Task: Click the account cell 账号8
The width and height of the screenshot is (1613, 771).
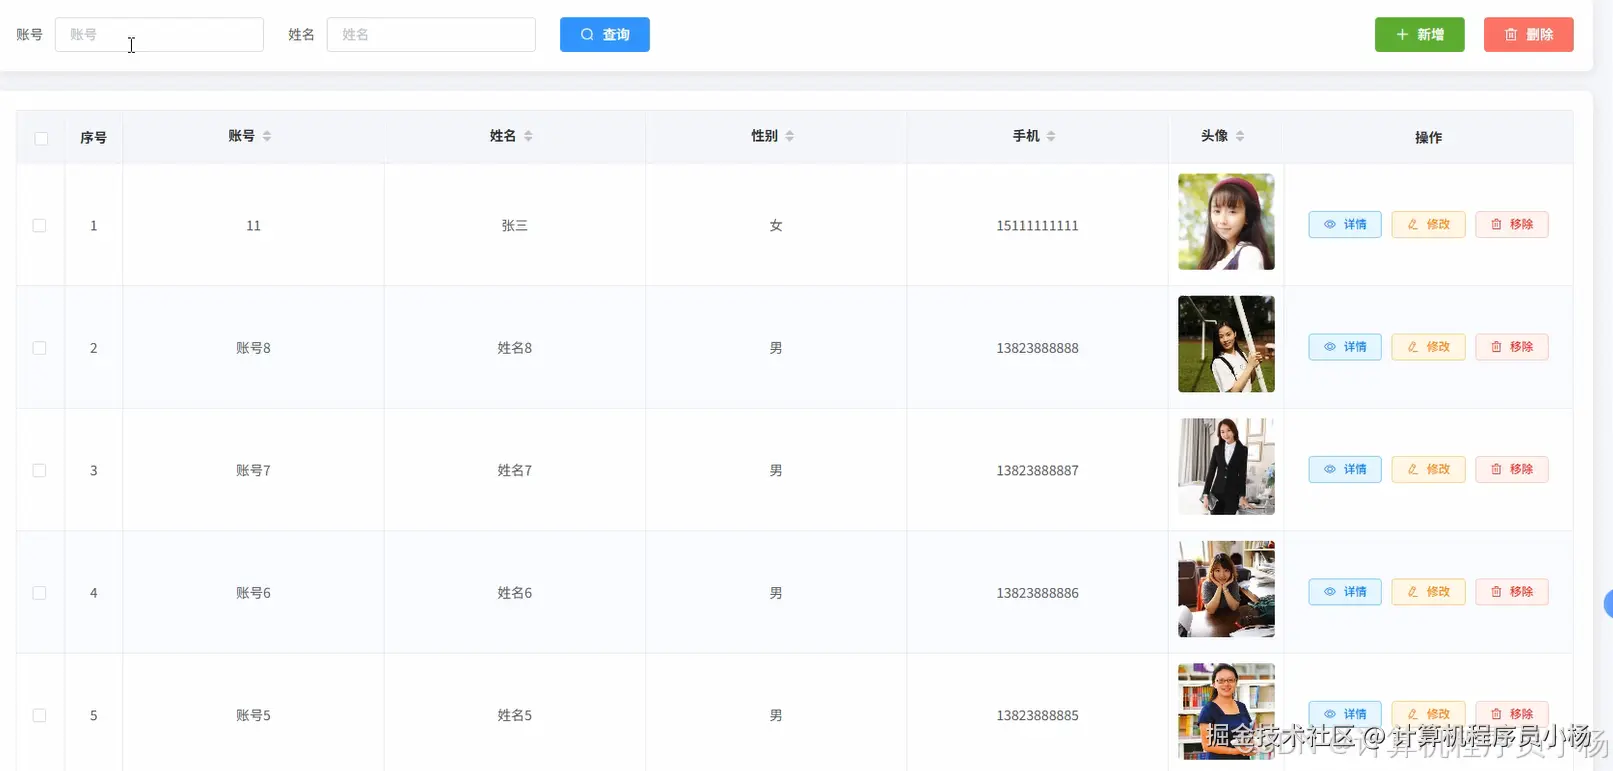Action: coord(253,348)
